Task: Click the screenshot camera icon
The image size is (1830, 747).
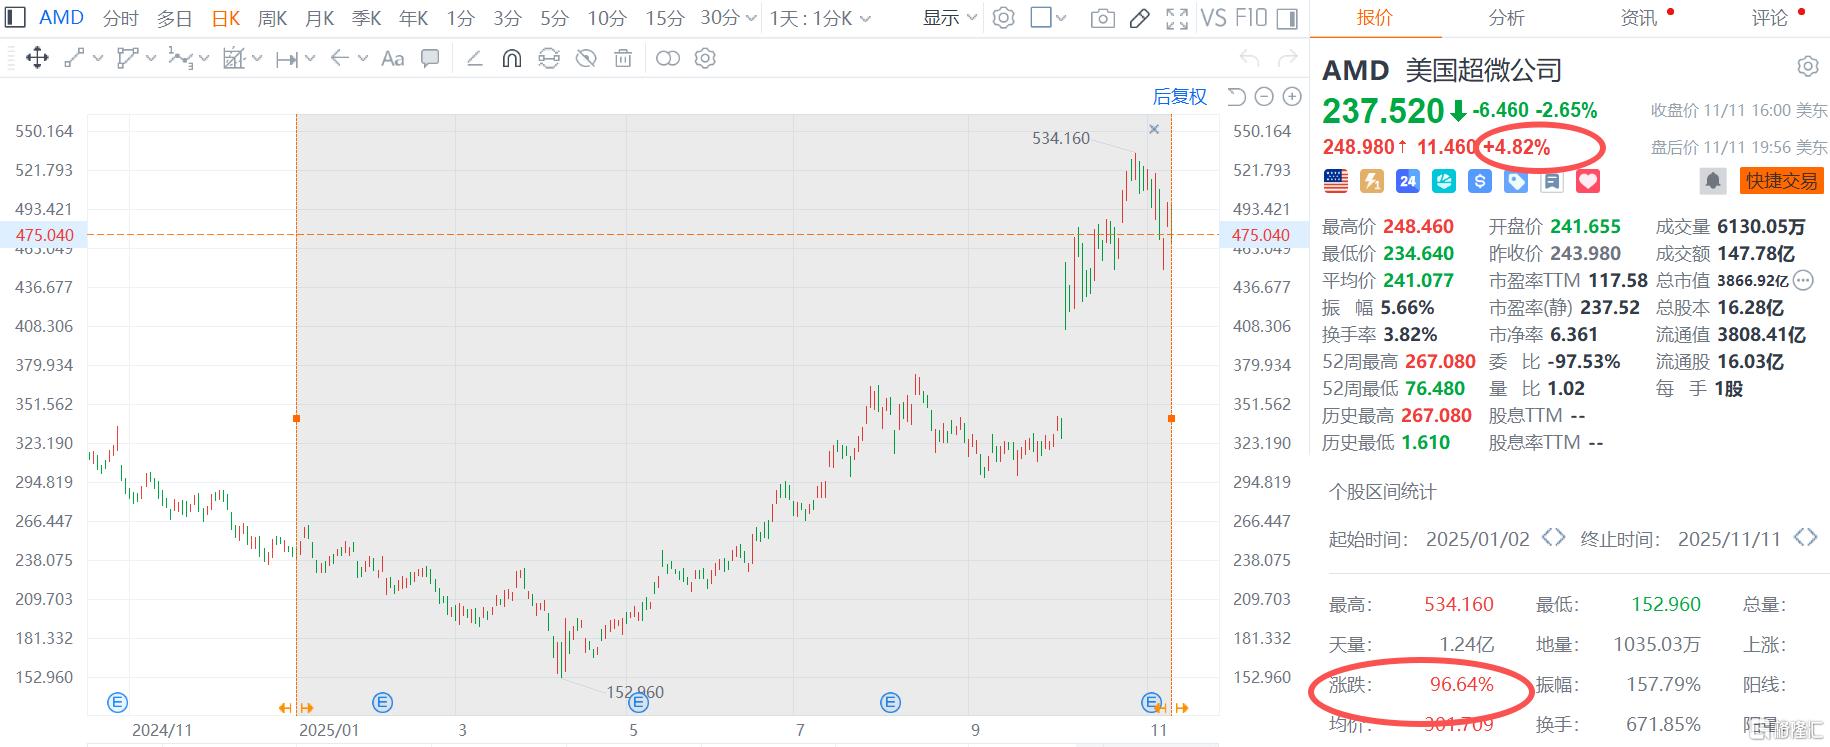Action: click(x=1102, y=18)
